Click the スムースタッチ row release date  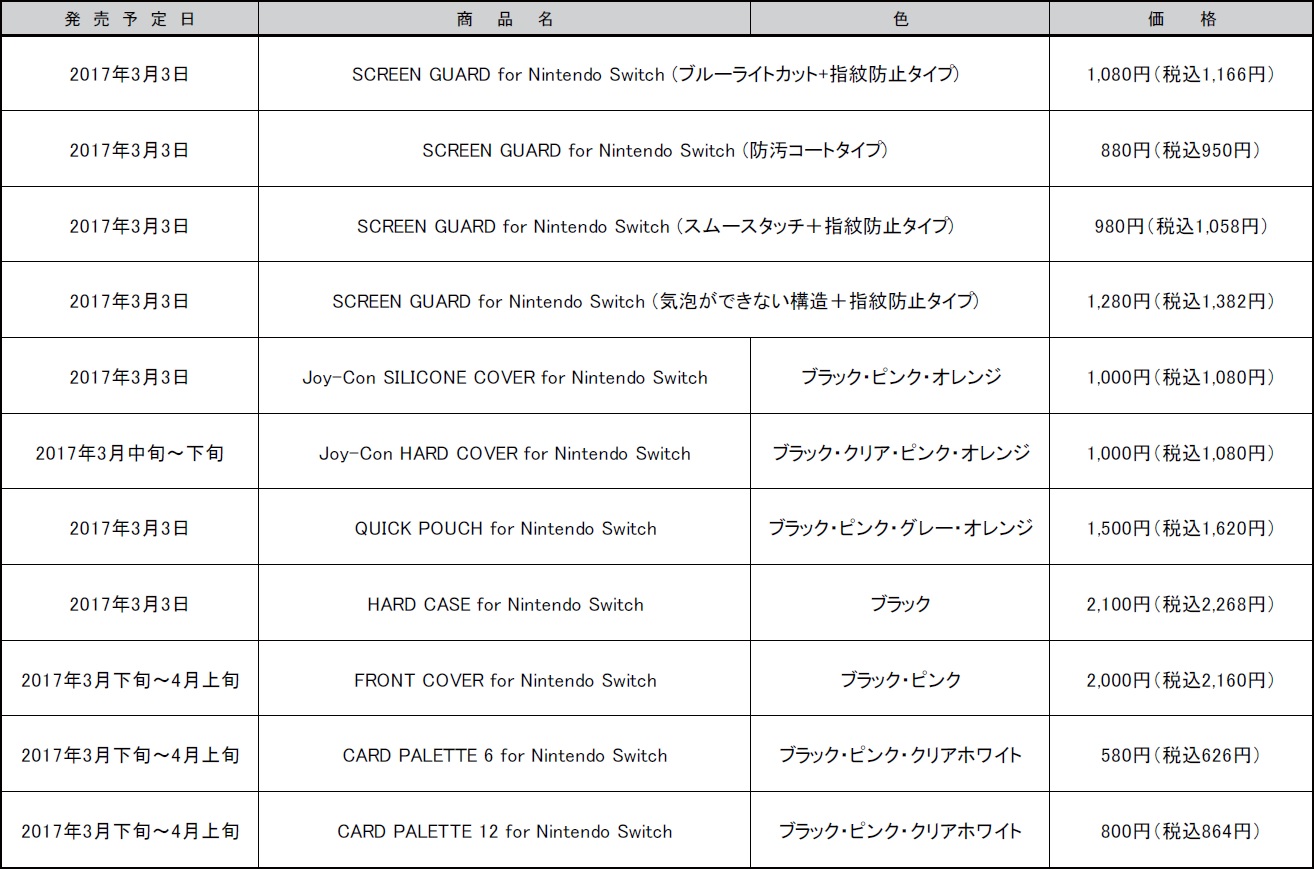click(x=129, y=226)
